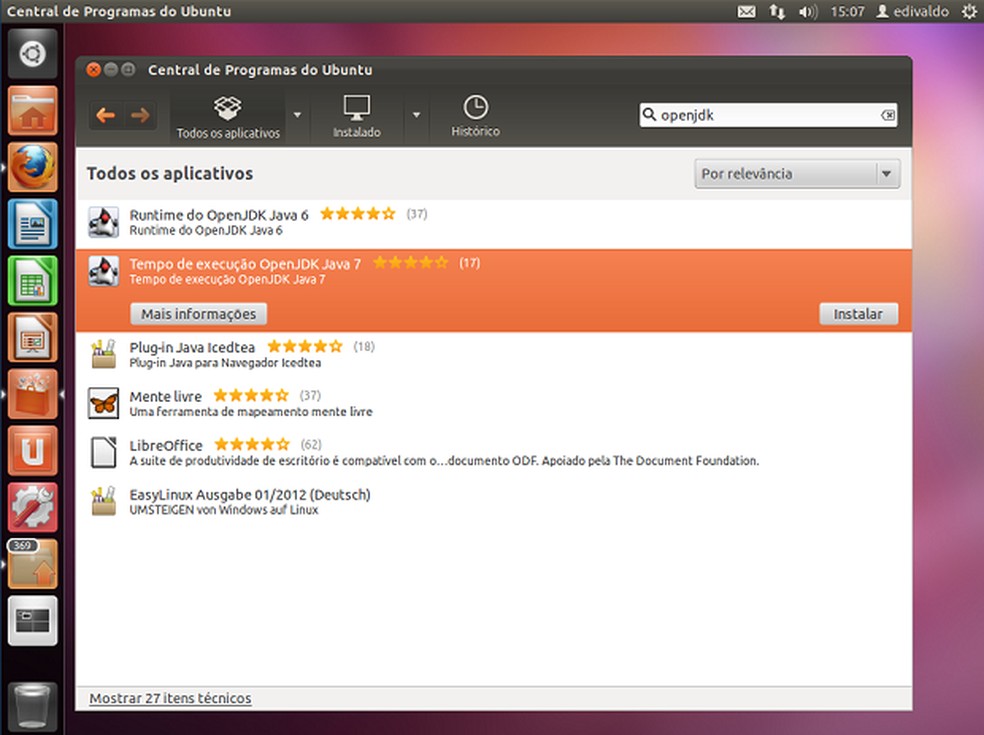Open Ubuntu One from the launcher
Screen dimensions: 984x735
[x=33, y=450]
